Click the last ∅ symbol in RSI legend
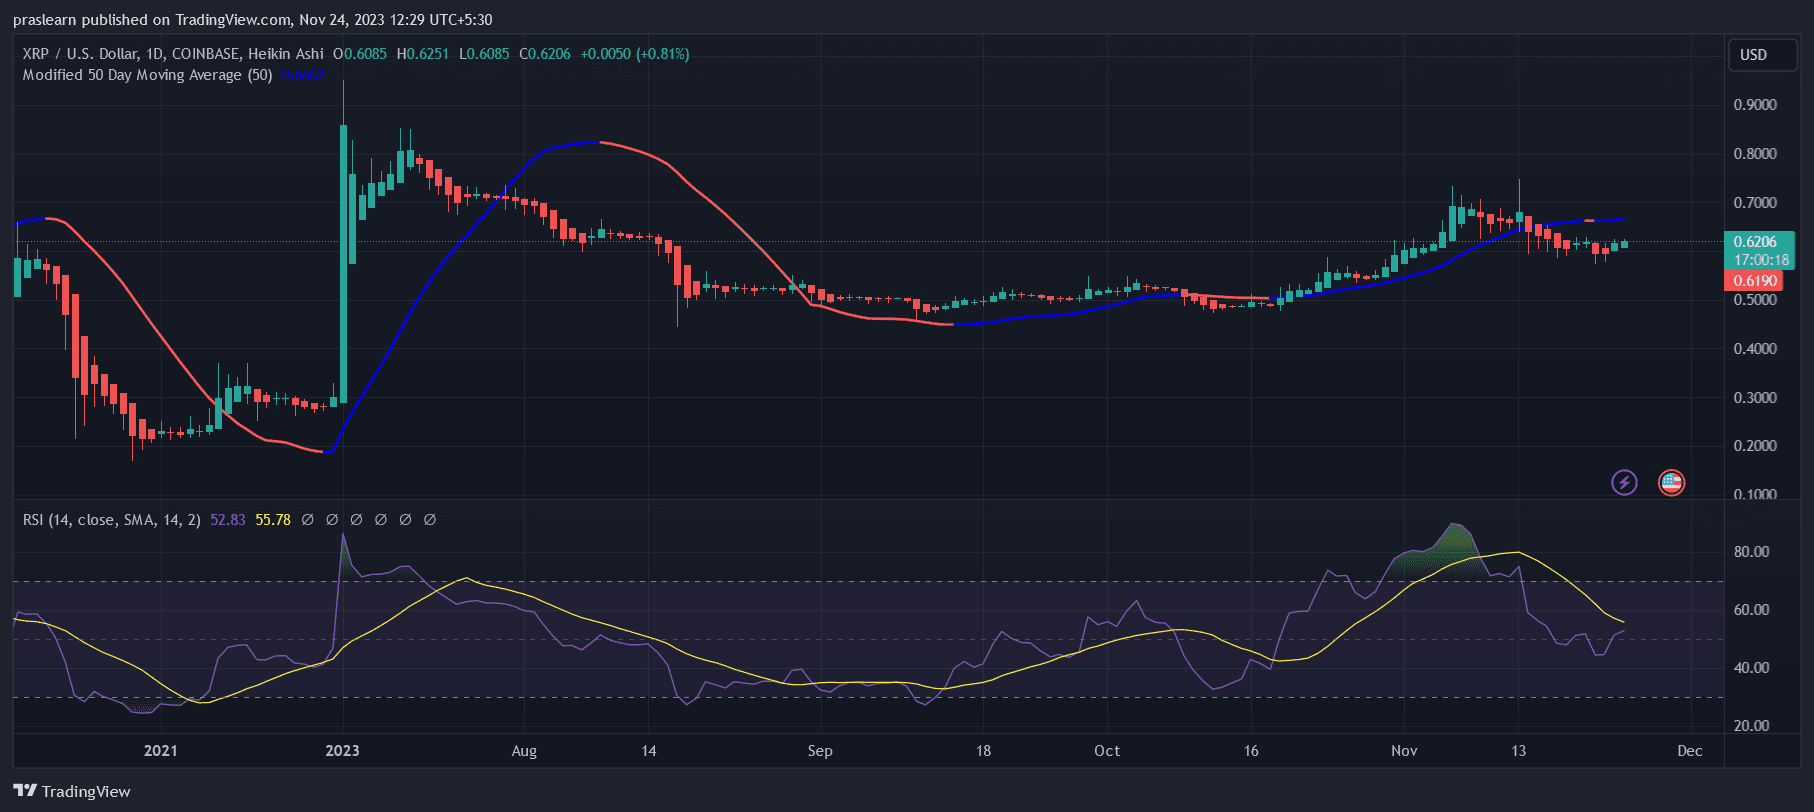 click(x=430, y=520)
